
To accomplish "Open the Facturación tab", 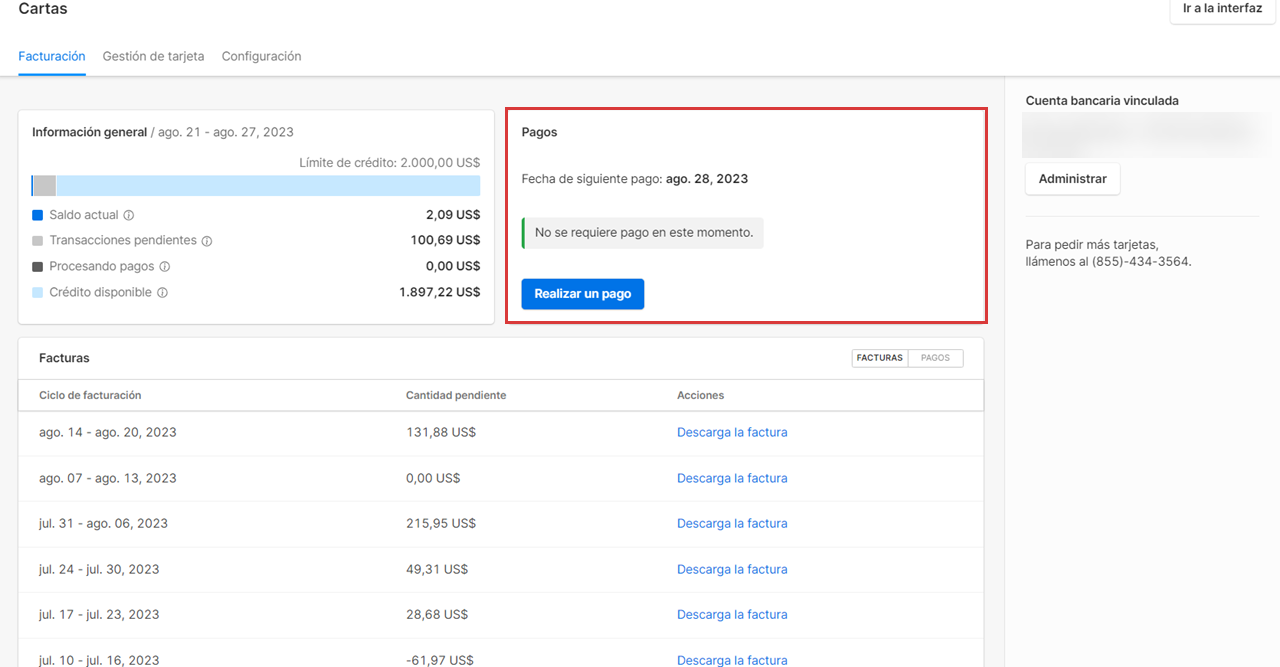I will pyautogui.click(x=52, y=57).
